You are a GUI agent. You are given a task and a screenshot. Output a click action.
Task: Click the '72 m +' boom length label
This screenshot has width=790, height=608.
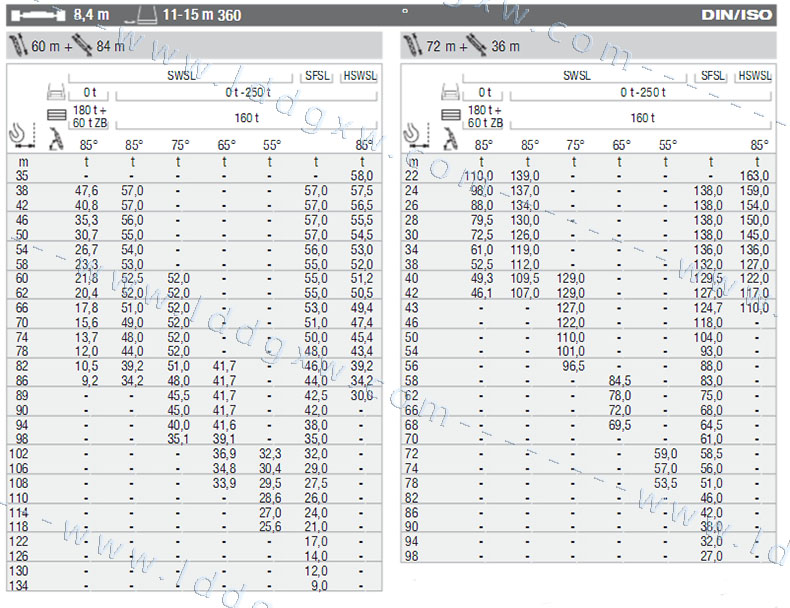[x=447, y=46]
